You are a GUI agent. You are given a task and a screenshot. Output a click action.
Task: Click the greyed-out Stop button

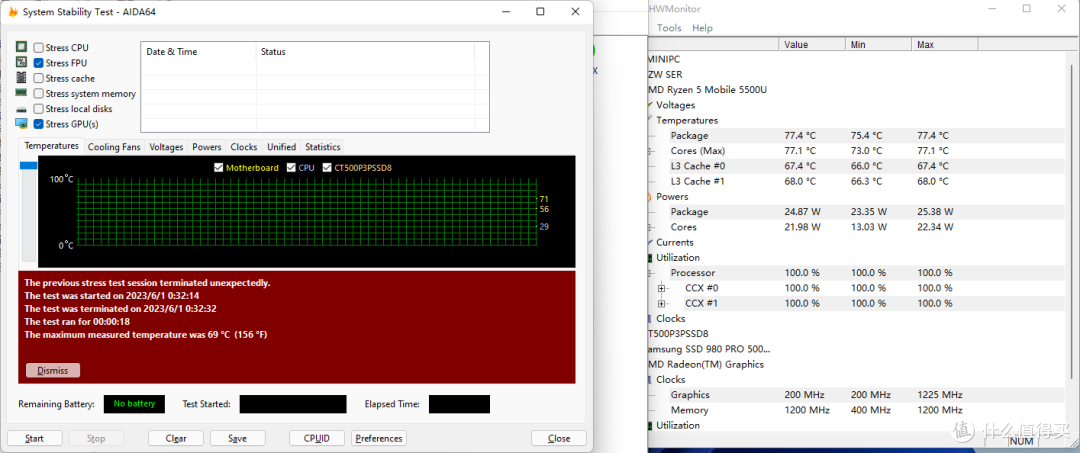click(96, 438)
